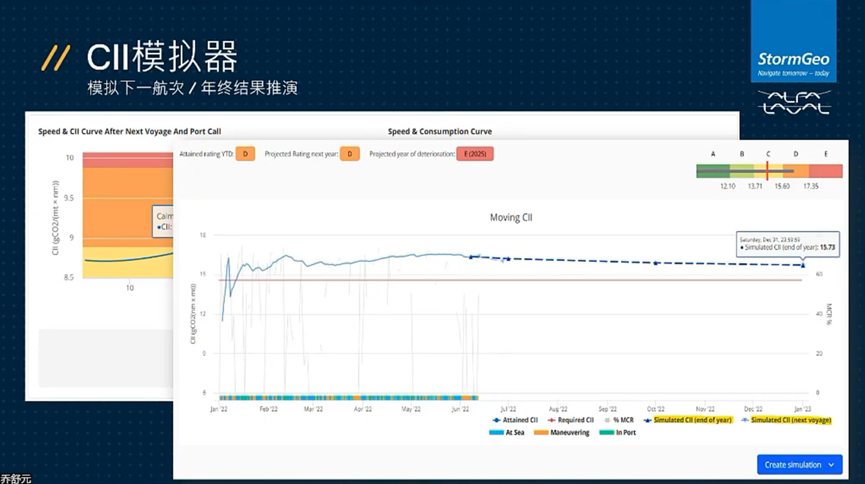Toggle Maneuvering legend entry
865x484 pixels.
(562, 433)
